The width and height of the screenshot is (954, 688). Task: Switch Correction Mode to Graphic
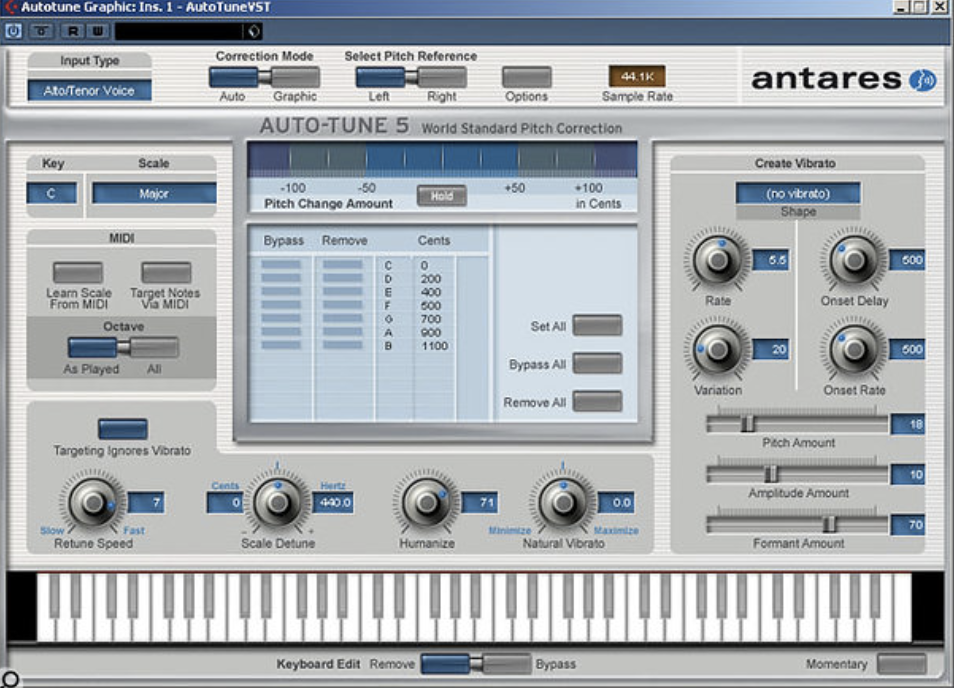click(295, 77)
